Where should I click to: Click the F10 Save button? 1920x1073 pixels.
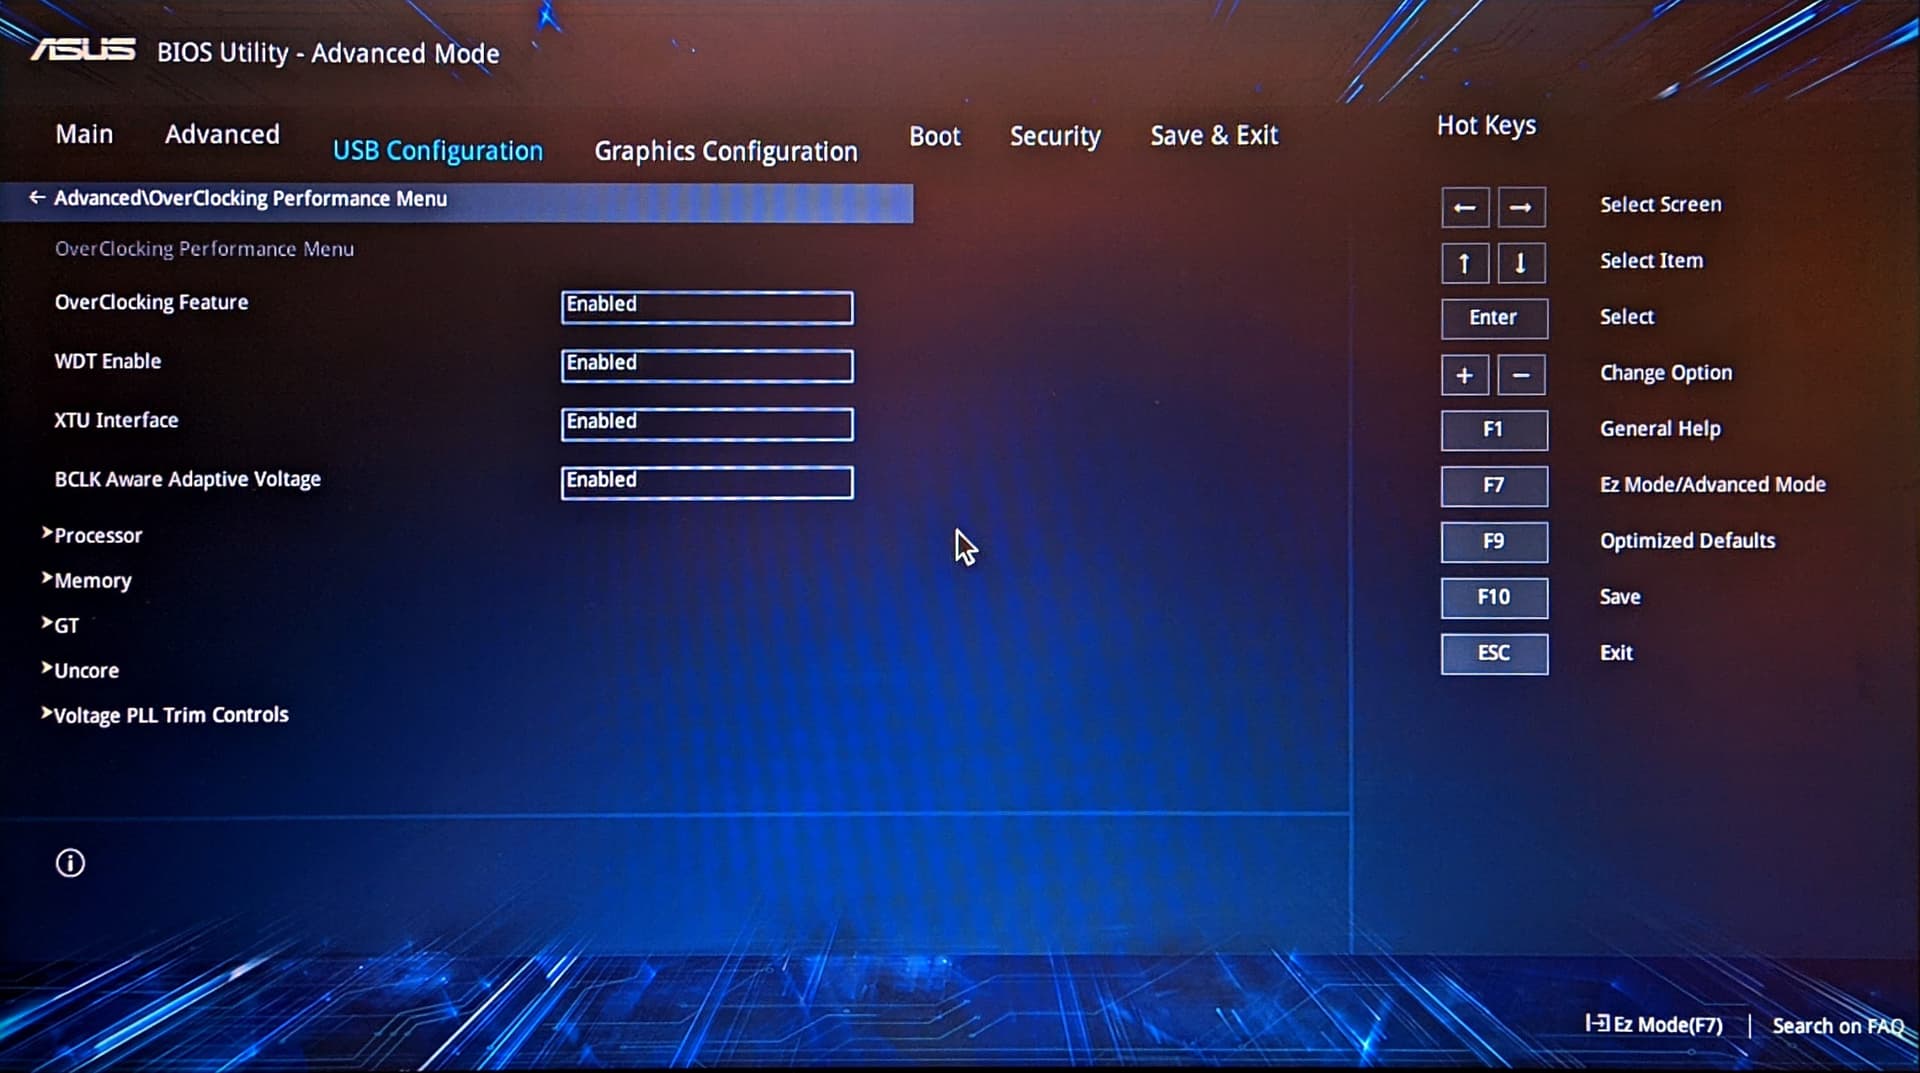pyautogui.click(x=1494, y=598)
